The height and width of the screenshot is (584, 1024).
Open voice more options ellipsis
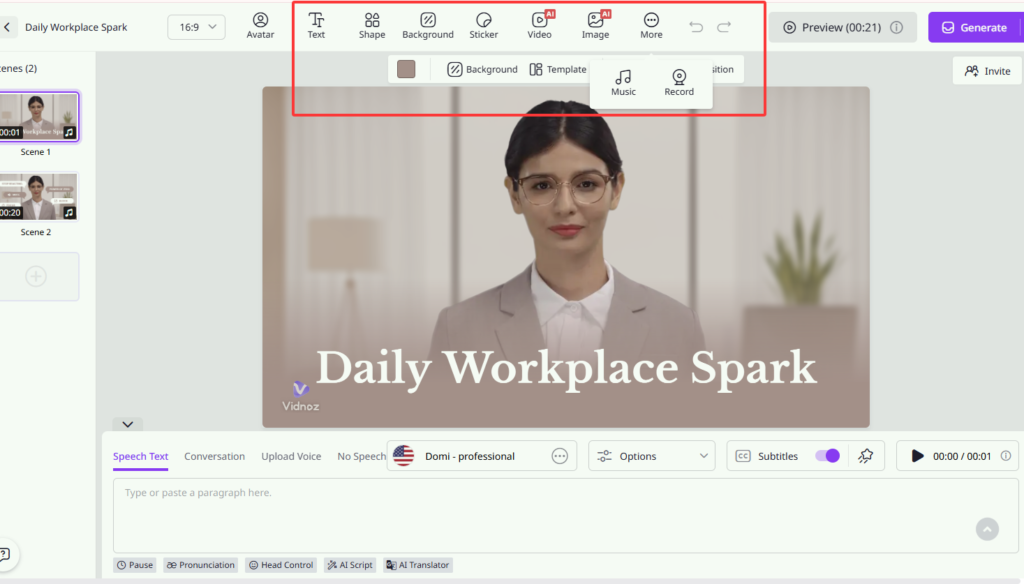tap(560, 456)
